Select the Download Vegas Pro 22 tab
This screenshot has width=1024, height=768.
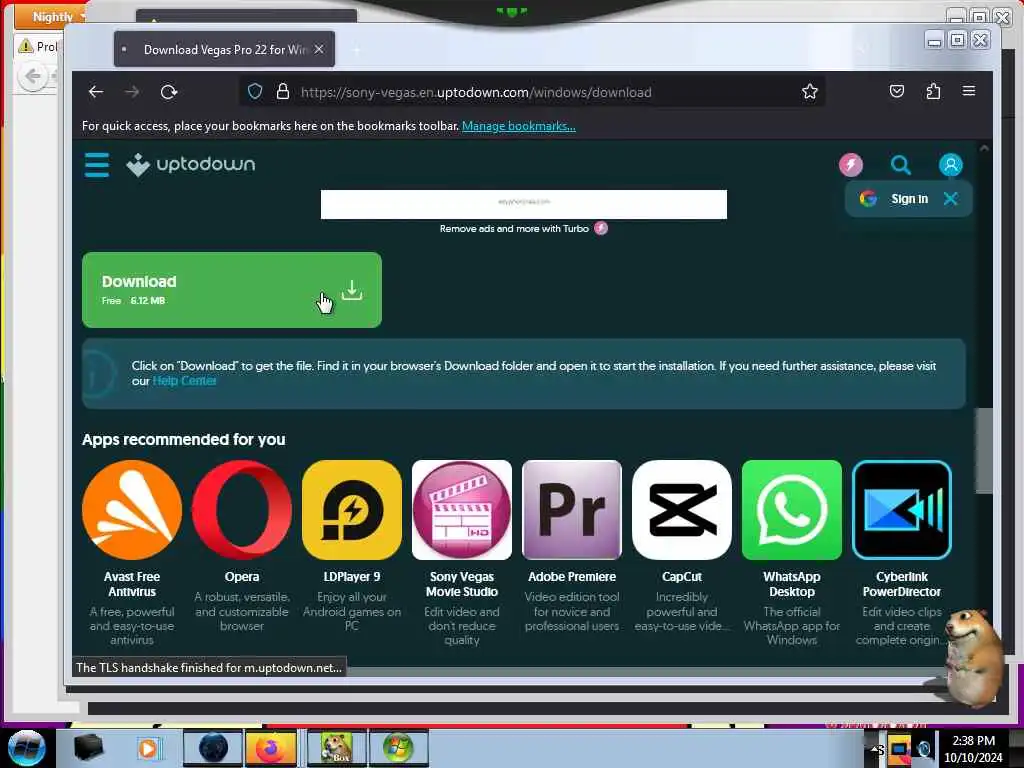224,49
